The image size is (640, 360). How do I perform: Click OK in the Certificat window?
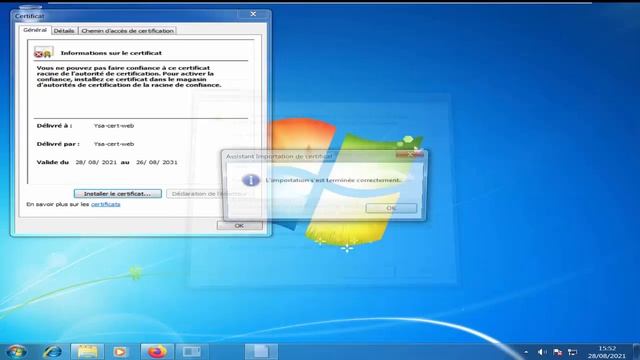tap(240, 225)
